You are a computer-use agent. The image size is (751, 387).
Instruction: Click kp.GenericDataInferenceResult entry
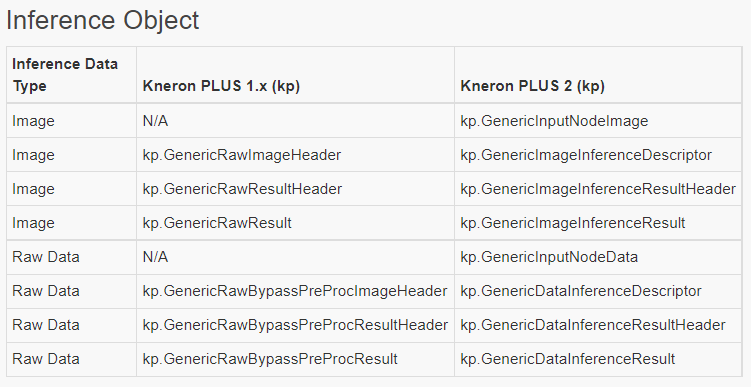tap(568, 359)
